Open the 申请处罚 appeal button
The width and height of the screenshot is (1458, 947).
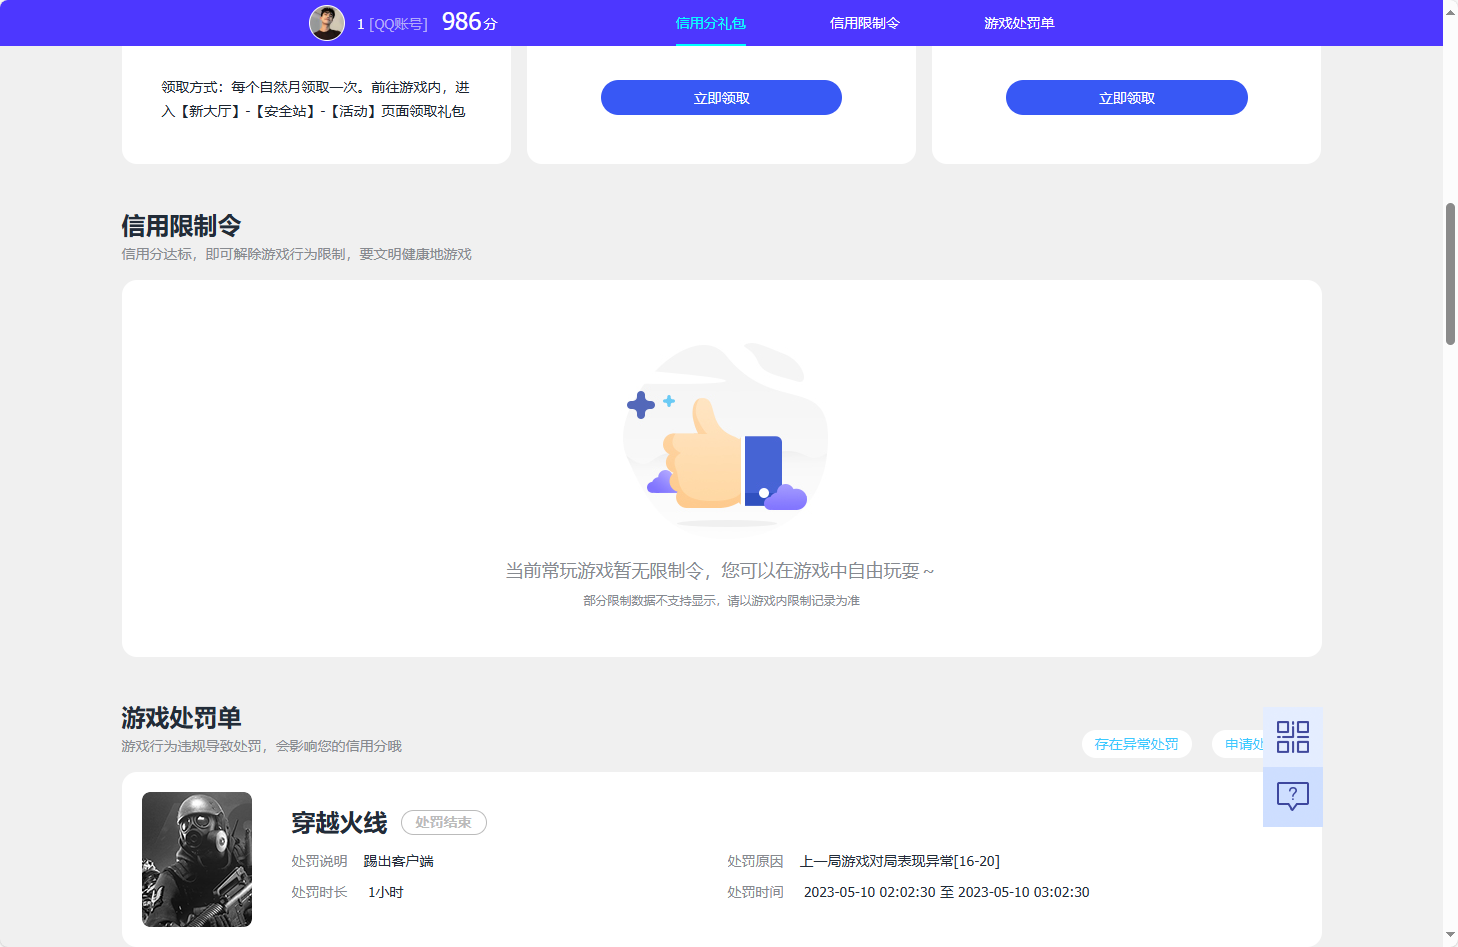[x=1243, y=744]
